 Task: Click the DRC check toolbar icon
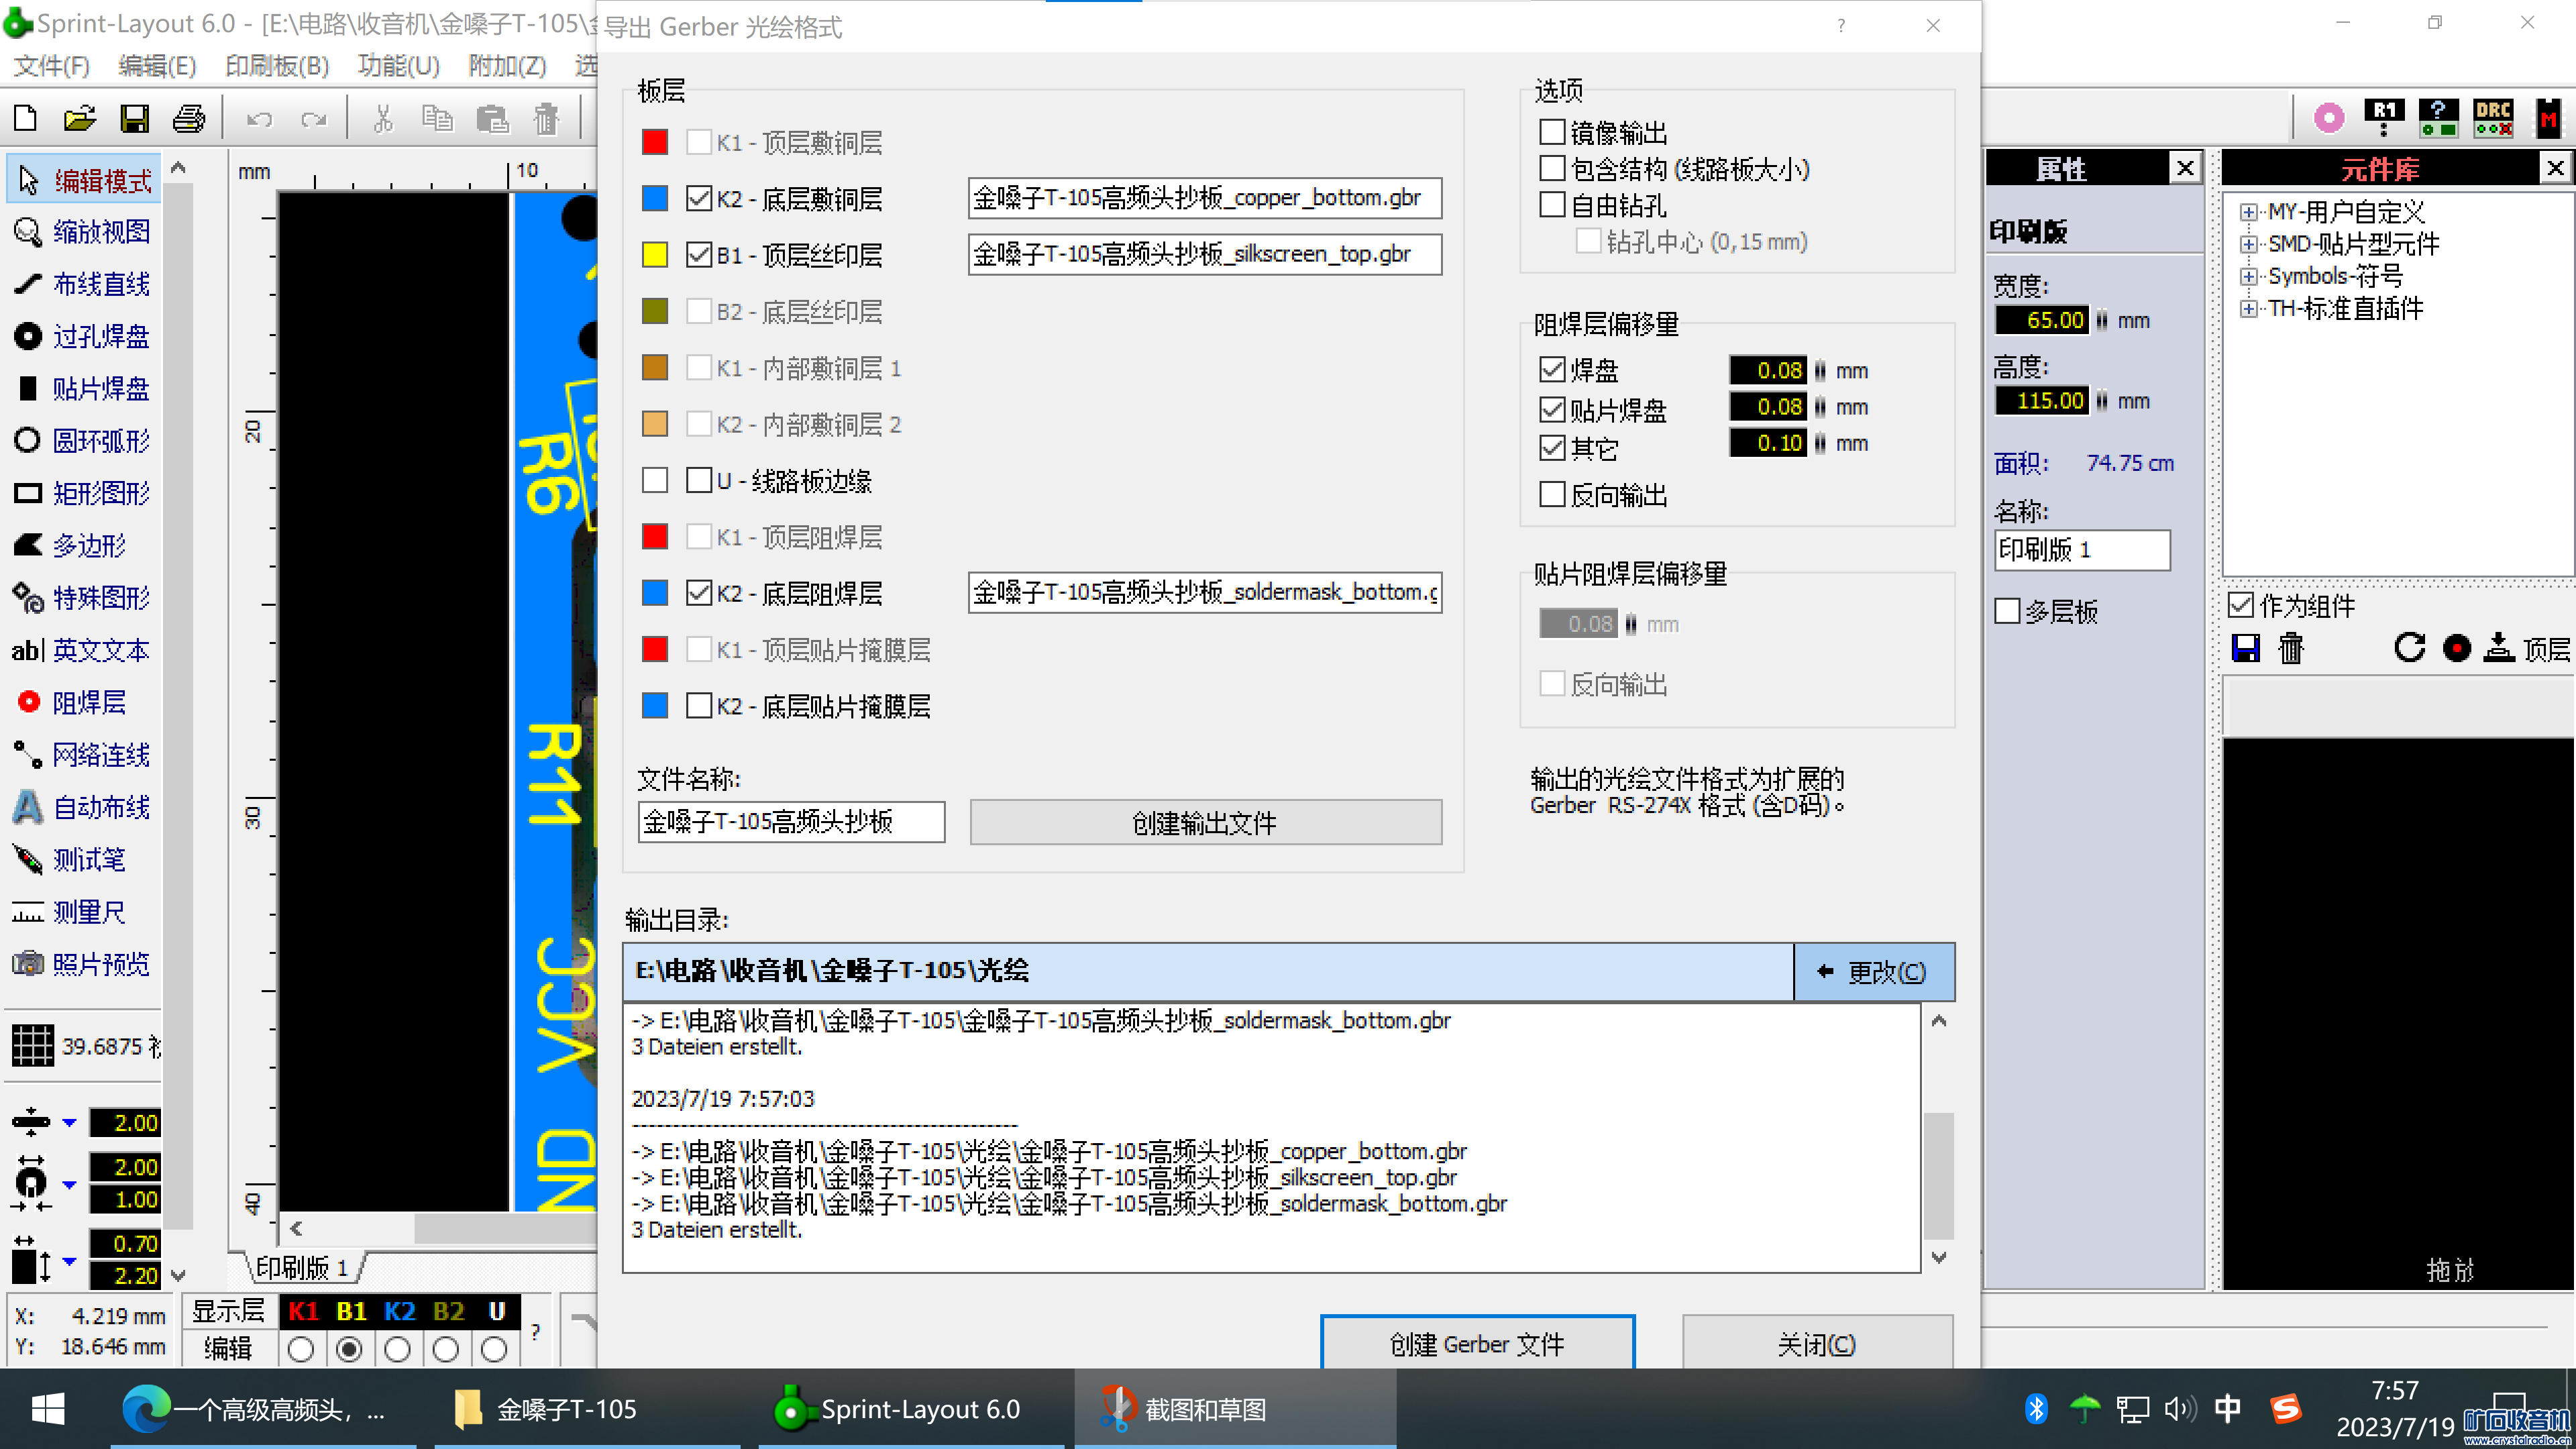(x=2492, y=118)
